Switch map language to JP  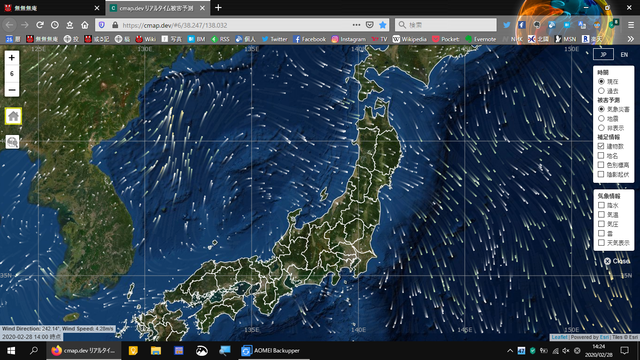[x=603, y=54]
